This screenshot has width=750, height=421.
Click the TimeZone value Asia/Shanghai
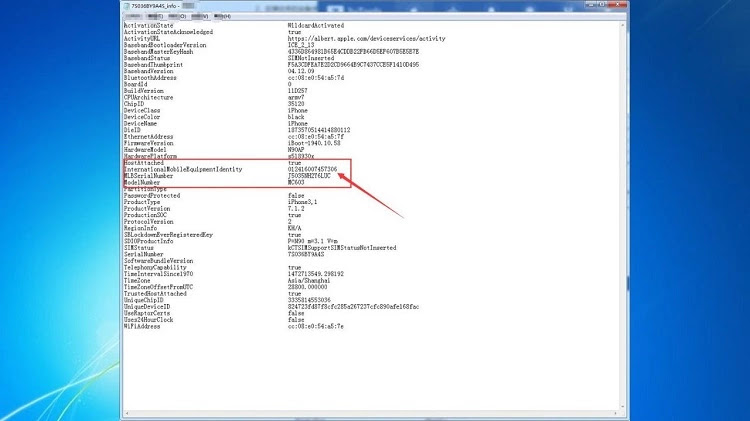click(309, 280)
